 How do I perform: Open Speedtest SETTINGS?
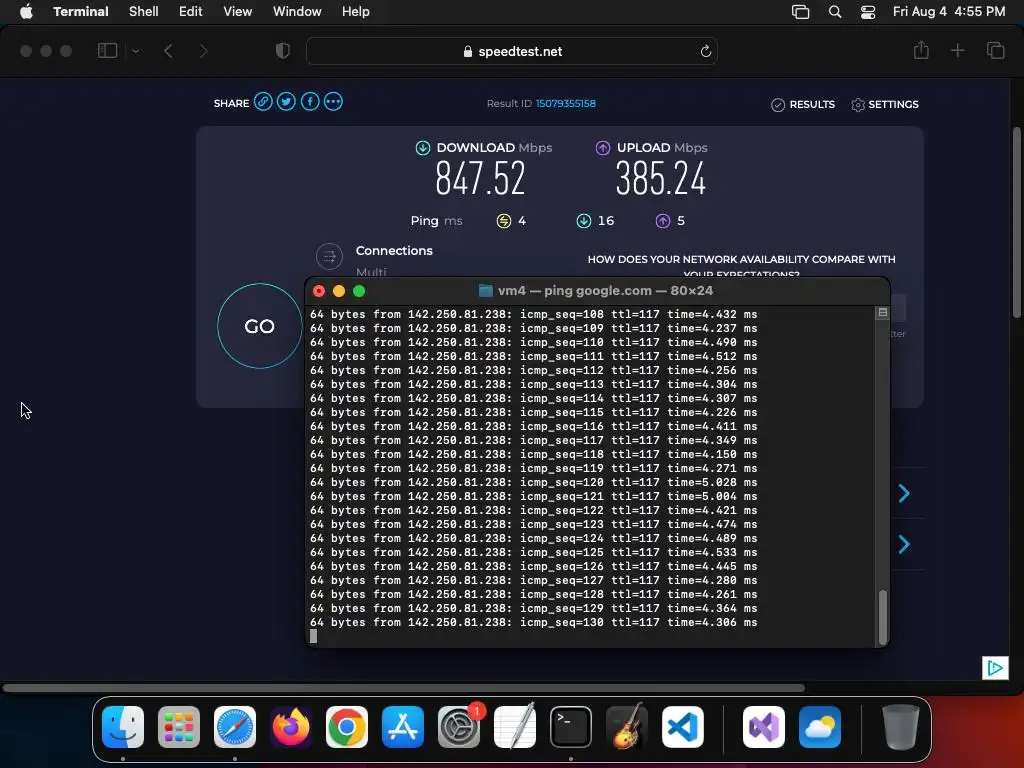(885, 104)
